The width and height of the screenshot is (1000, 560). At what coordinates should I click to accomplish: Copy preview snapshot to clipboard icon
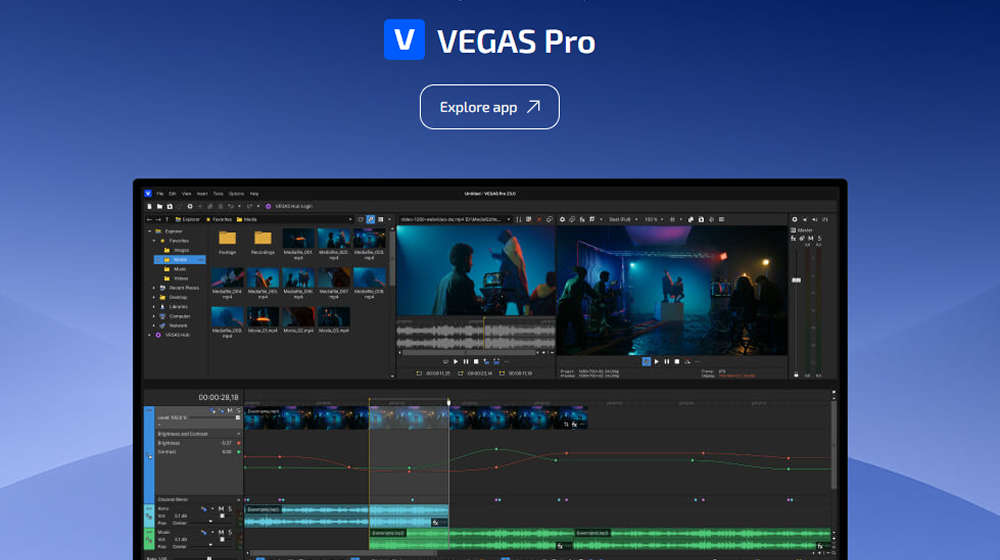pos(691,219)
